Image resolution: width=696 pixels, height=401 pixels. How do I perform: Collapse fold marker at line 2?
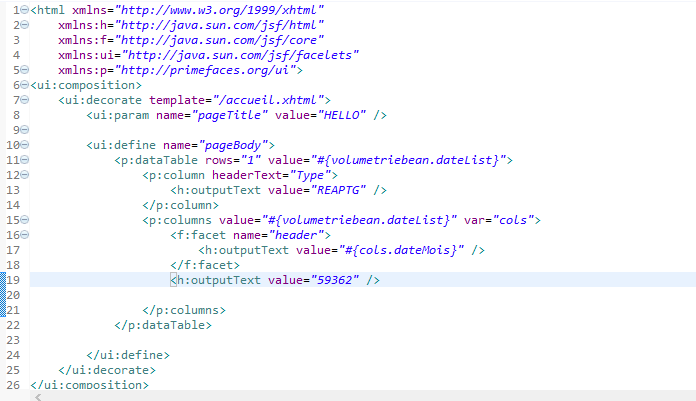tap(25, 25)
